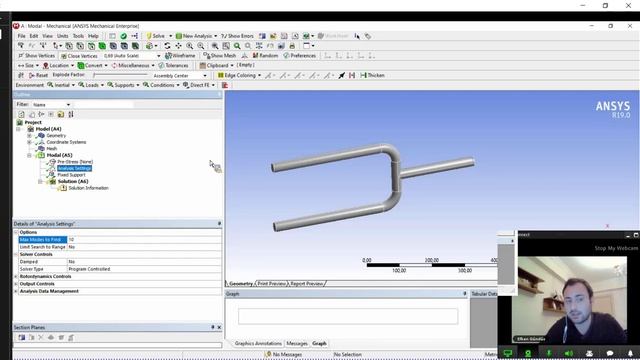Click the sort icon in the Outline toolbar
640x360 pixels.
pyautogui.click(x=71, y=114)
